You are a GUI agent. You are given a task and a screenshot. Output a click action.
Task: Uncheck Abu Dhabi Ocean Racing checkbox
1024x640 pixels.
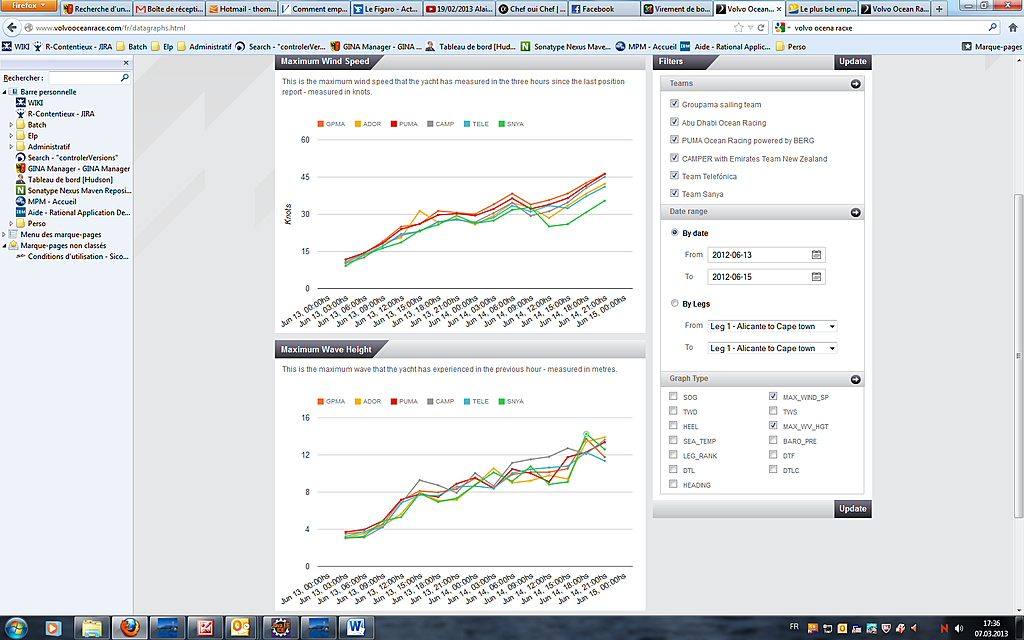tap(674, 121)
